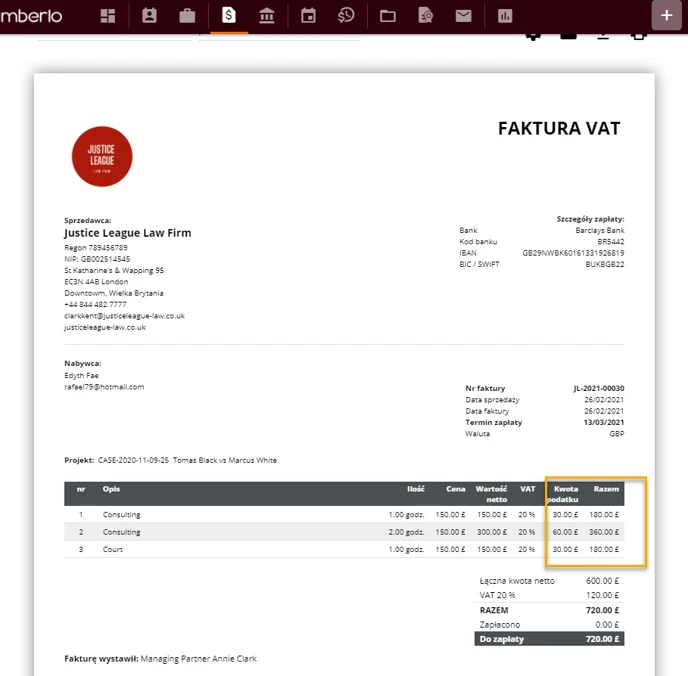This screenshot has width=688, height=676.
Task: Open the Contacts icon in navigation bar
Action: click(149, 16)
